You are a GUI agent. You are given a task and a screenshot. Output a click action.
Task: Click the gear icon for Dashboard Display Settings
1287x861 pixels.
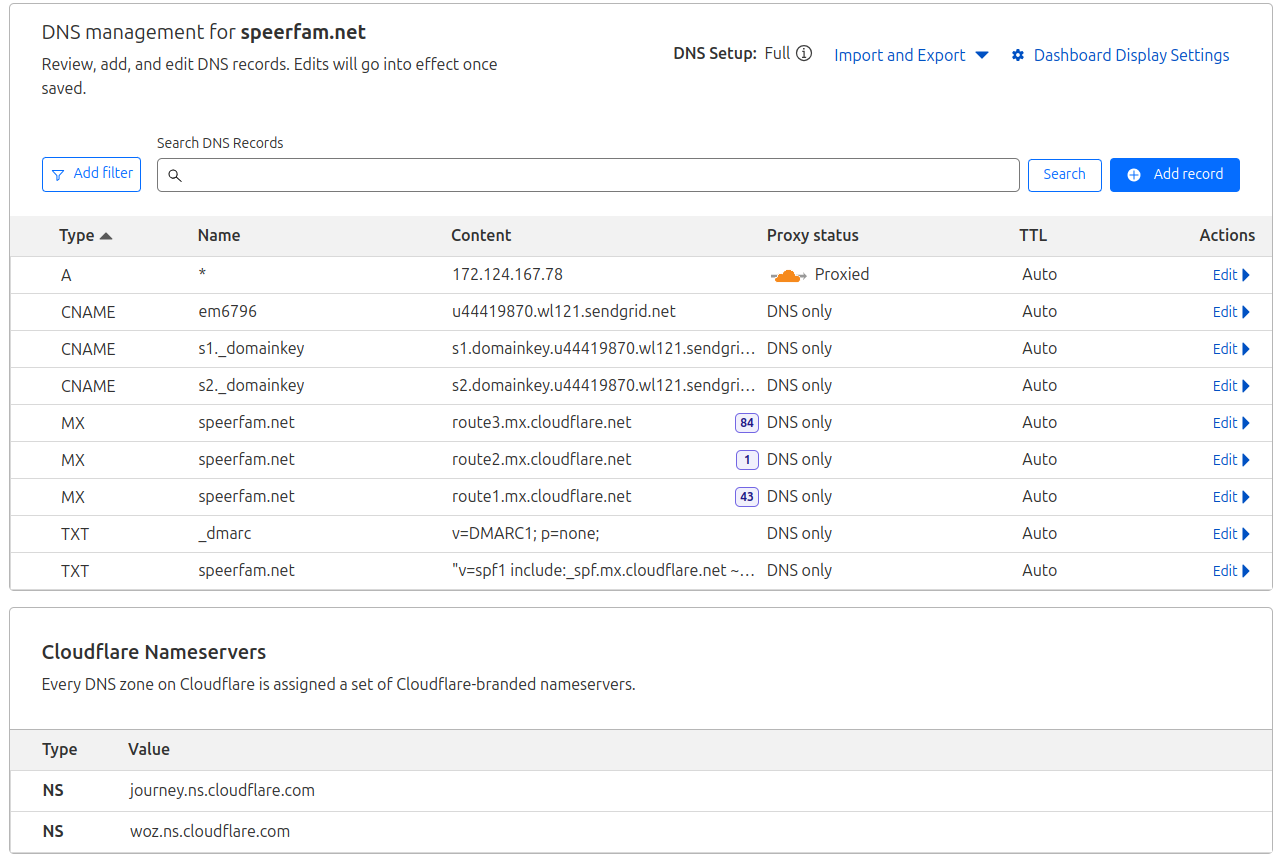click(x=1018, y=56)
